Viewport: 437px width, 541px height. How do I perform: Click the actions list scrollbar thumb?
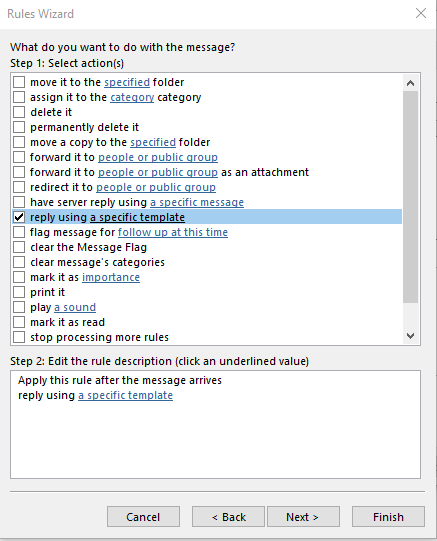(x=410, y=197)
